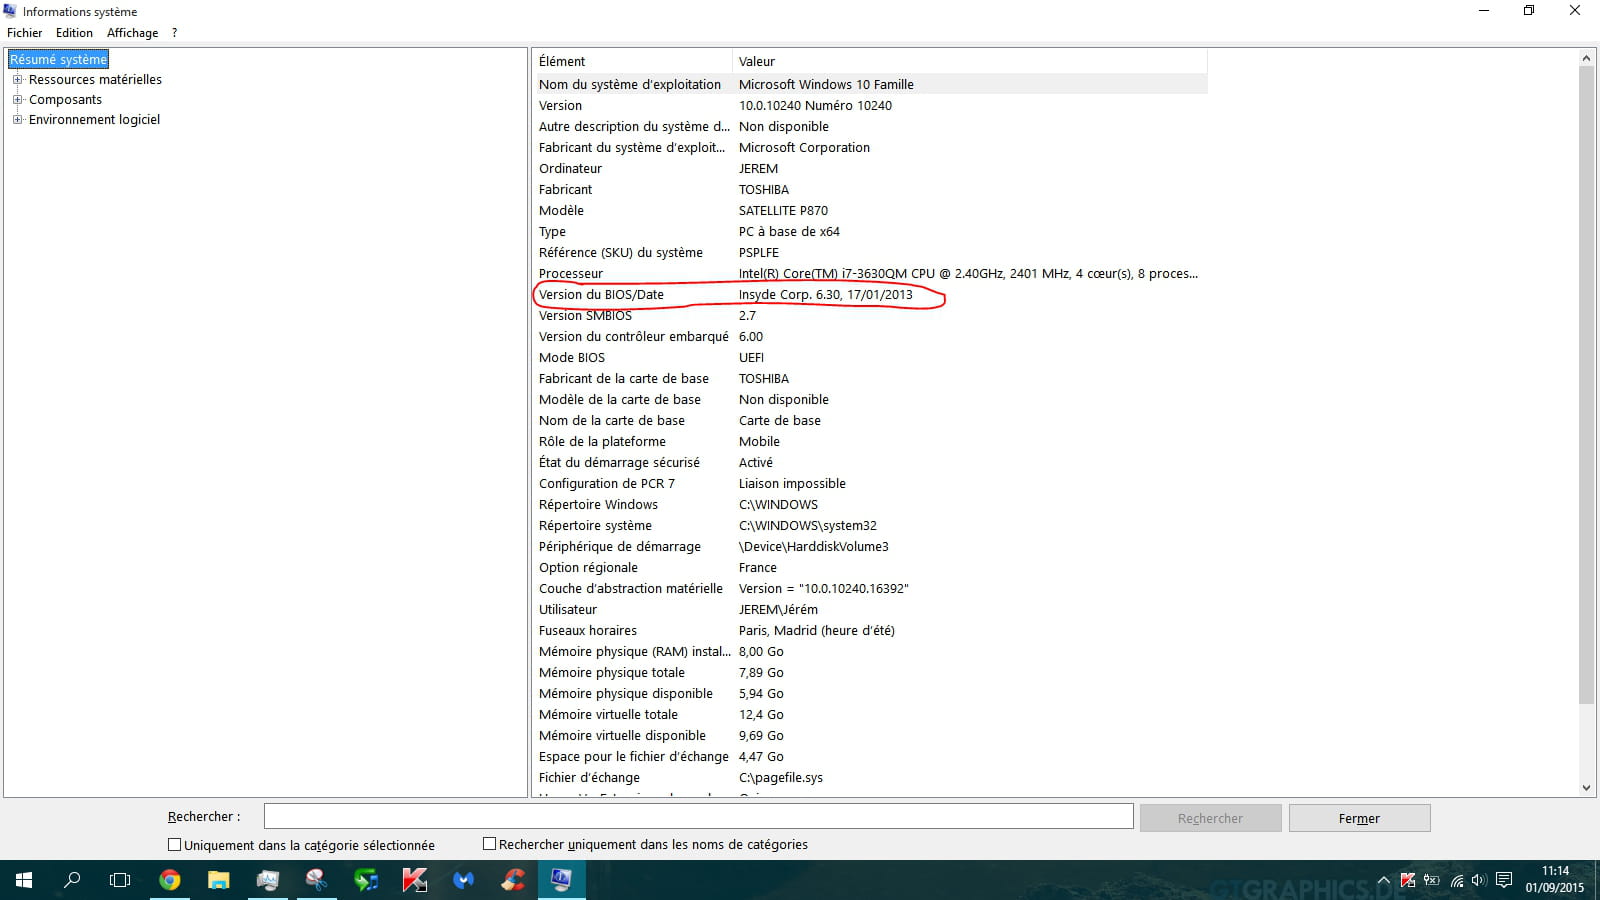Select the Mode BIOS UEFI row

870,357
